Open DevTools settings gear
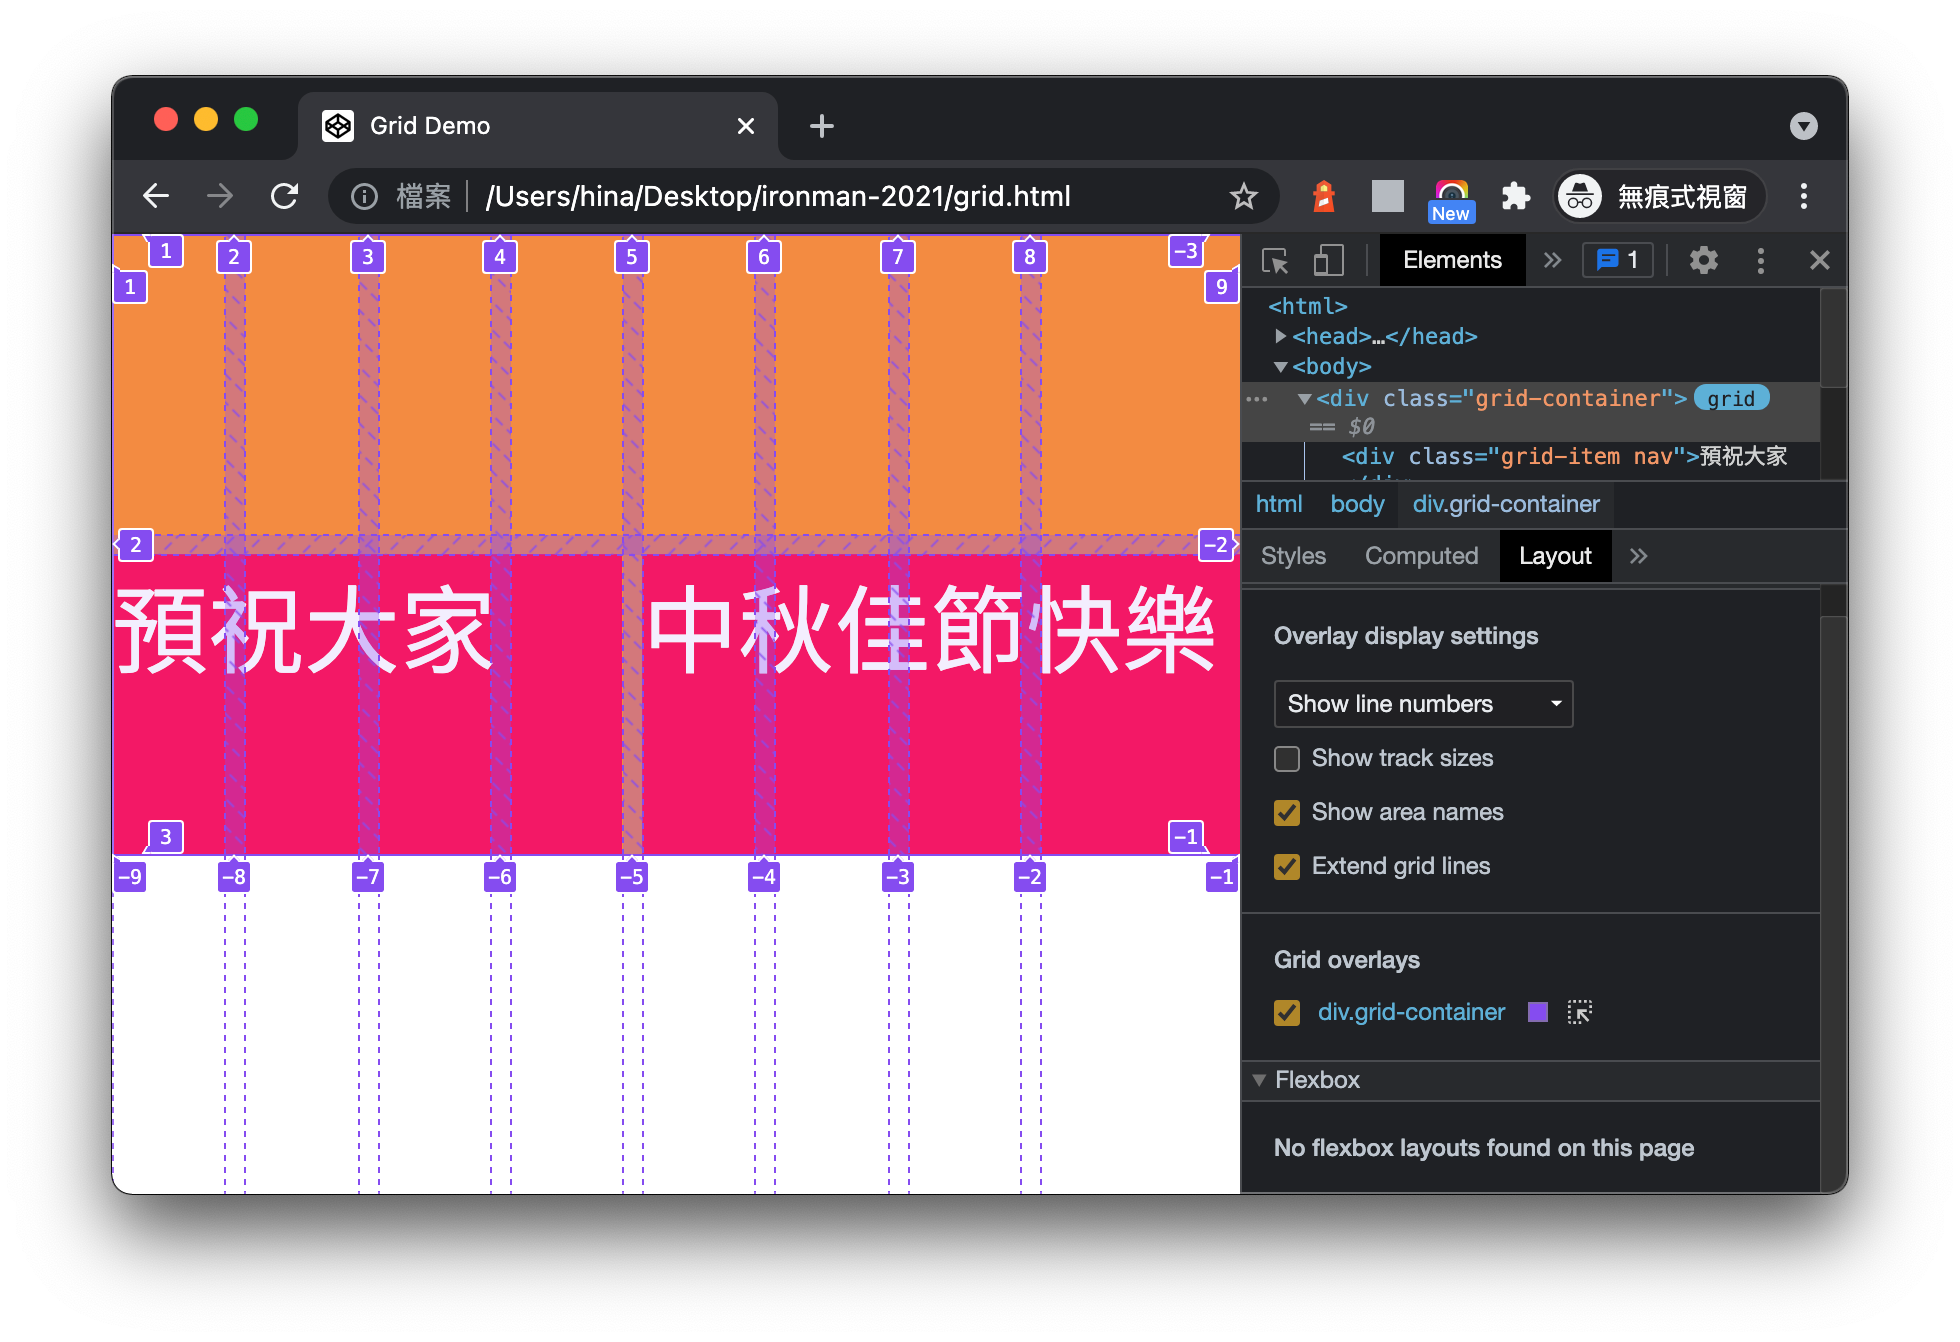 (1704, 260)
